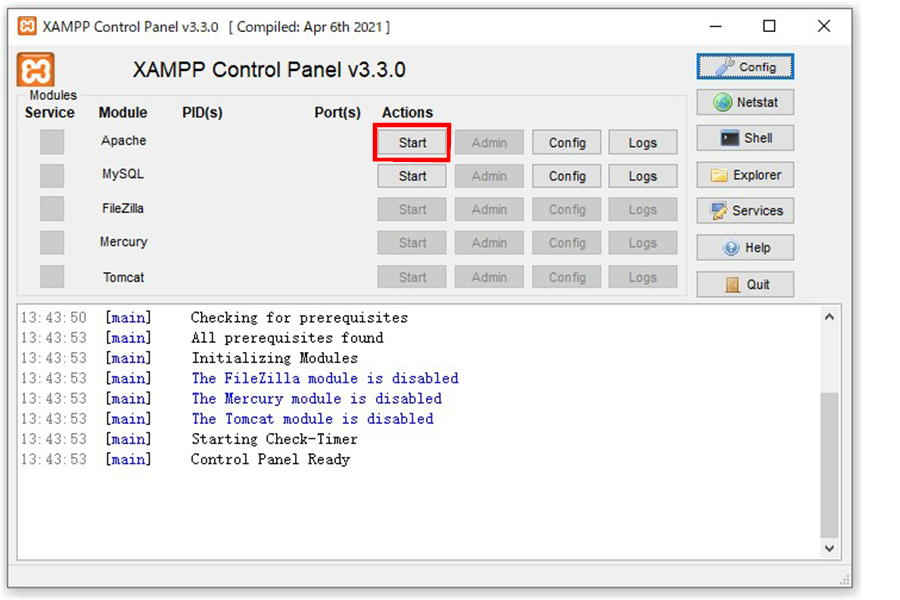Toggle the MySQL service checkbox

[x=52, y=176]
